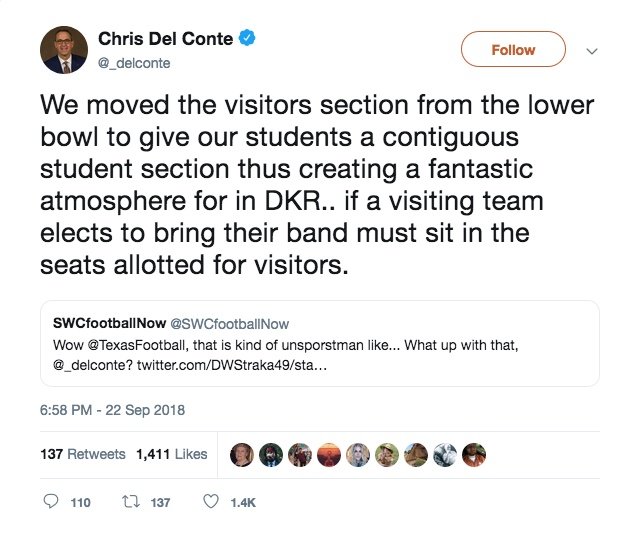
Task: Click the blue verified badge
Action: point(247,39)
